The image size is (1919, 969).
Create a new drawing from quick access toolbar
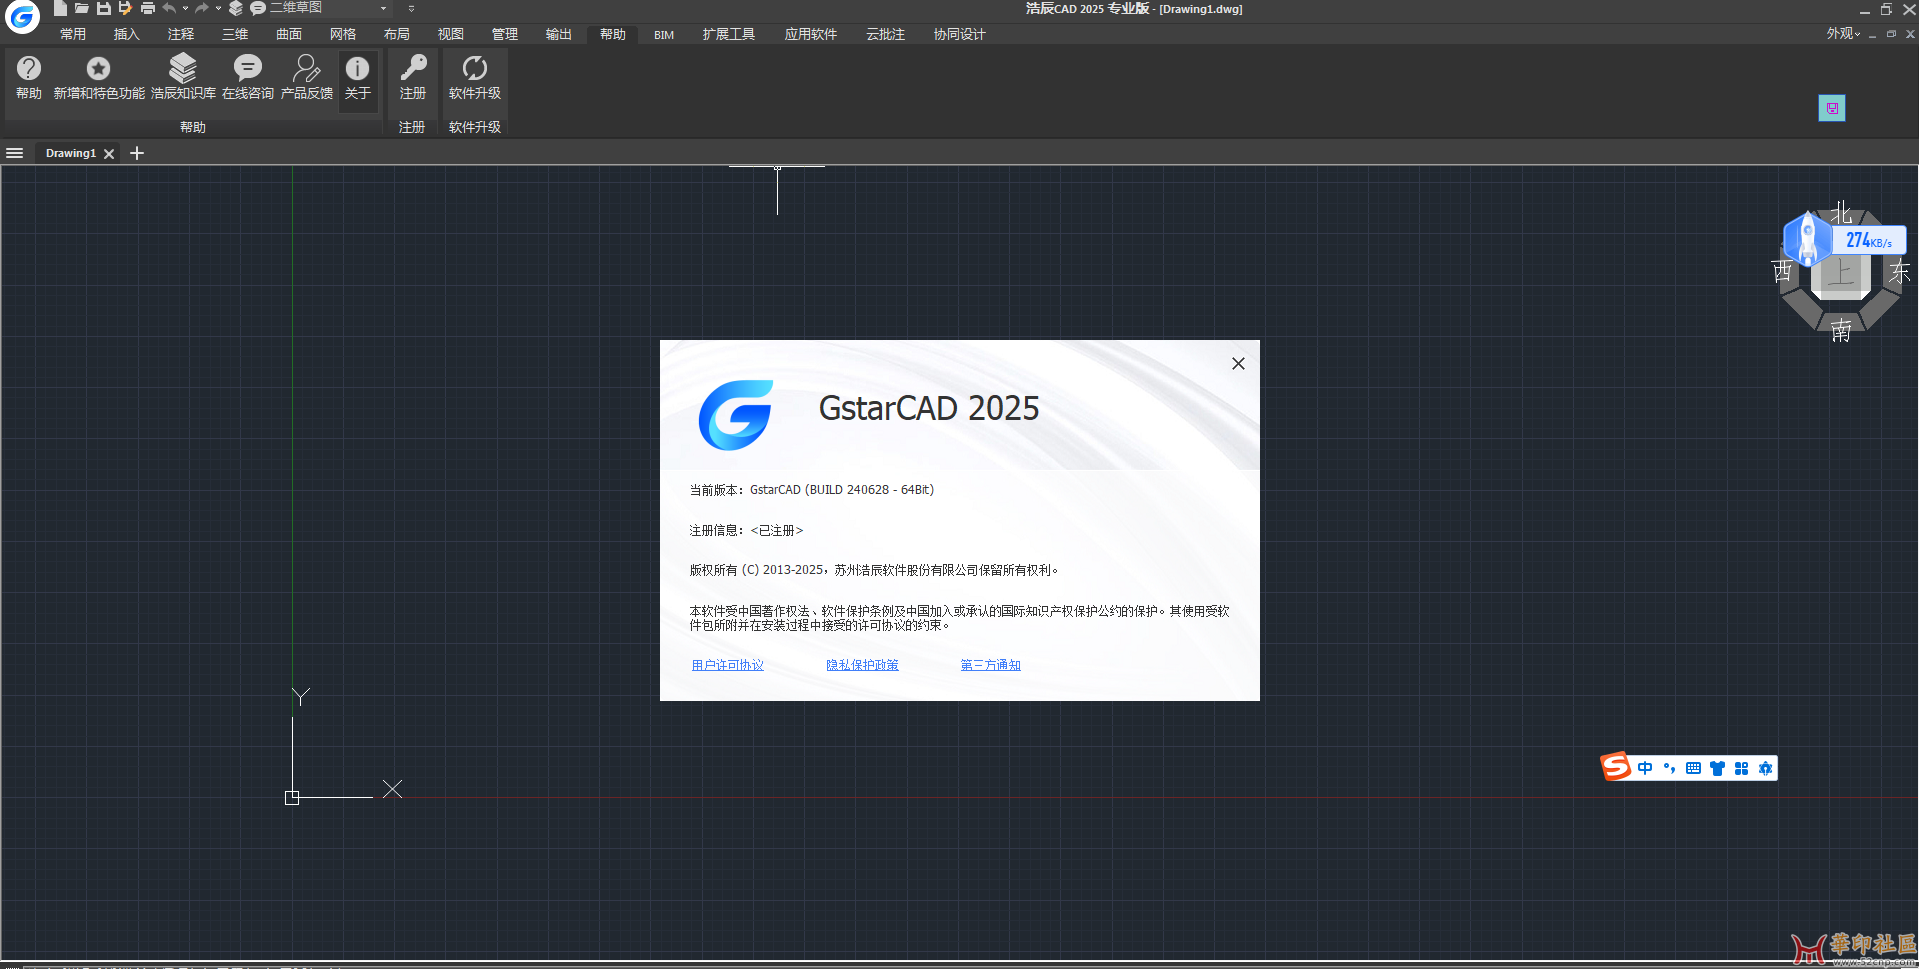point(60,8)
